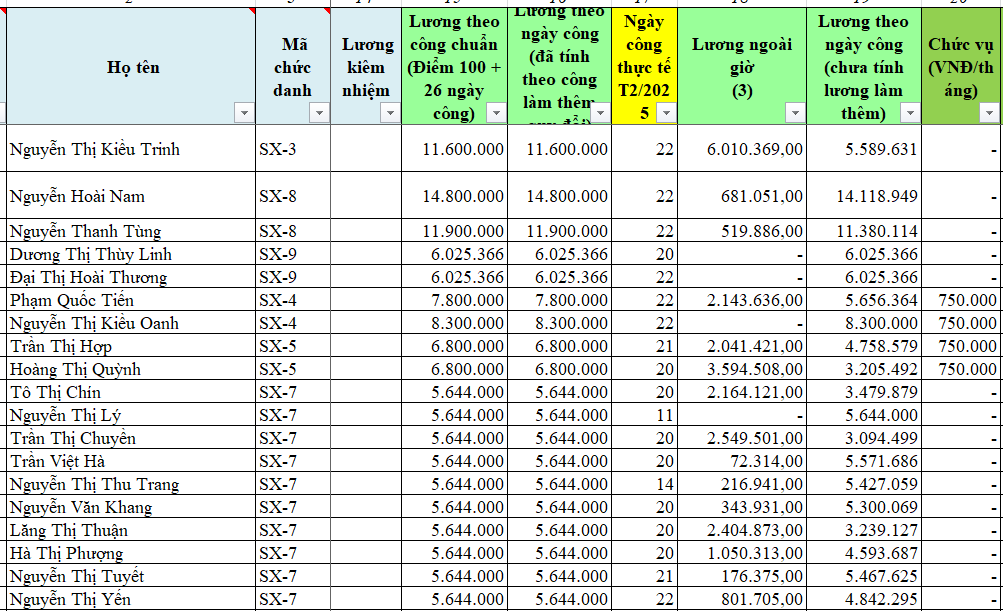This screenshot has height=611, width=1003.
Task: Expand the Lương kiêm nhiệm filter arrow
Action: pyautogui.click(x=390, y=113)
